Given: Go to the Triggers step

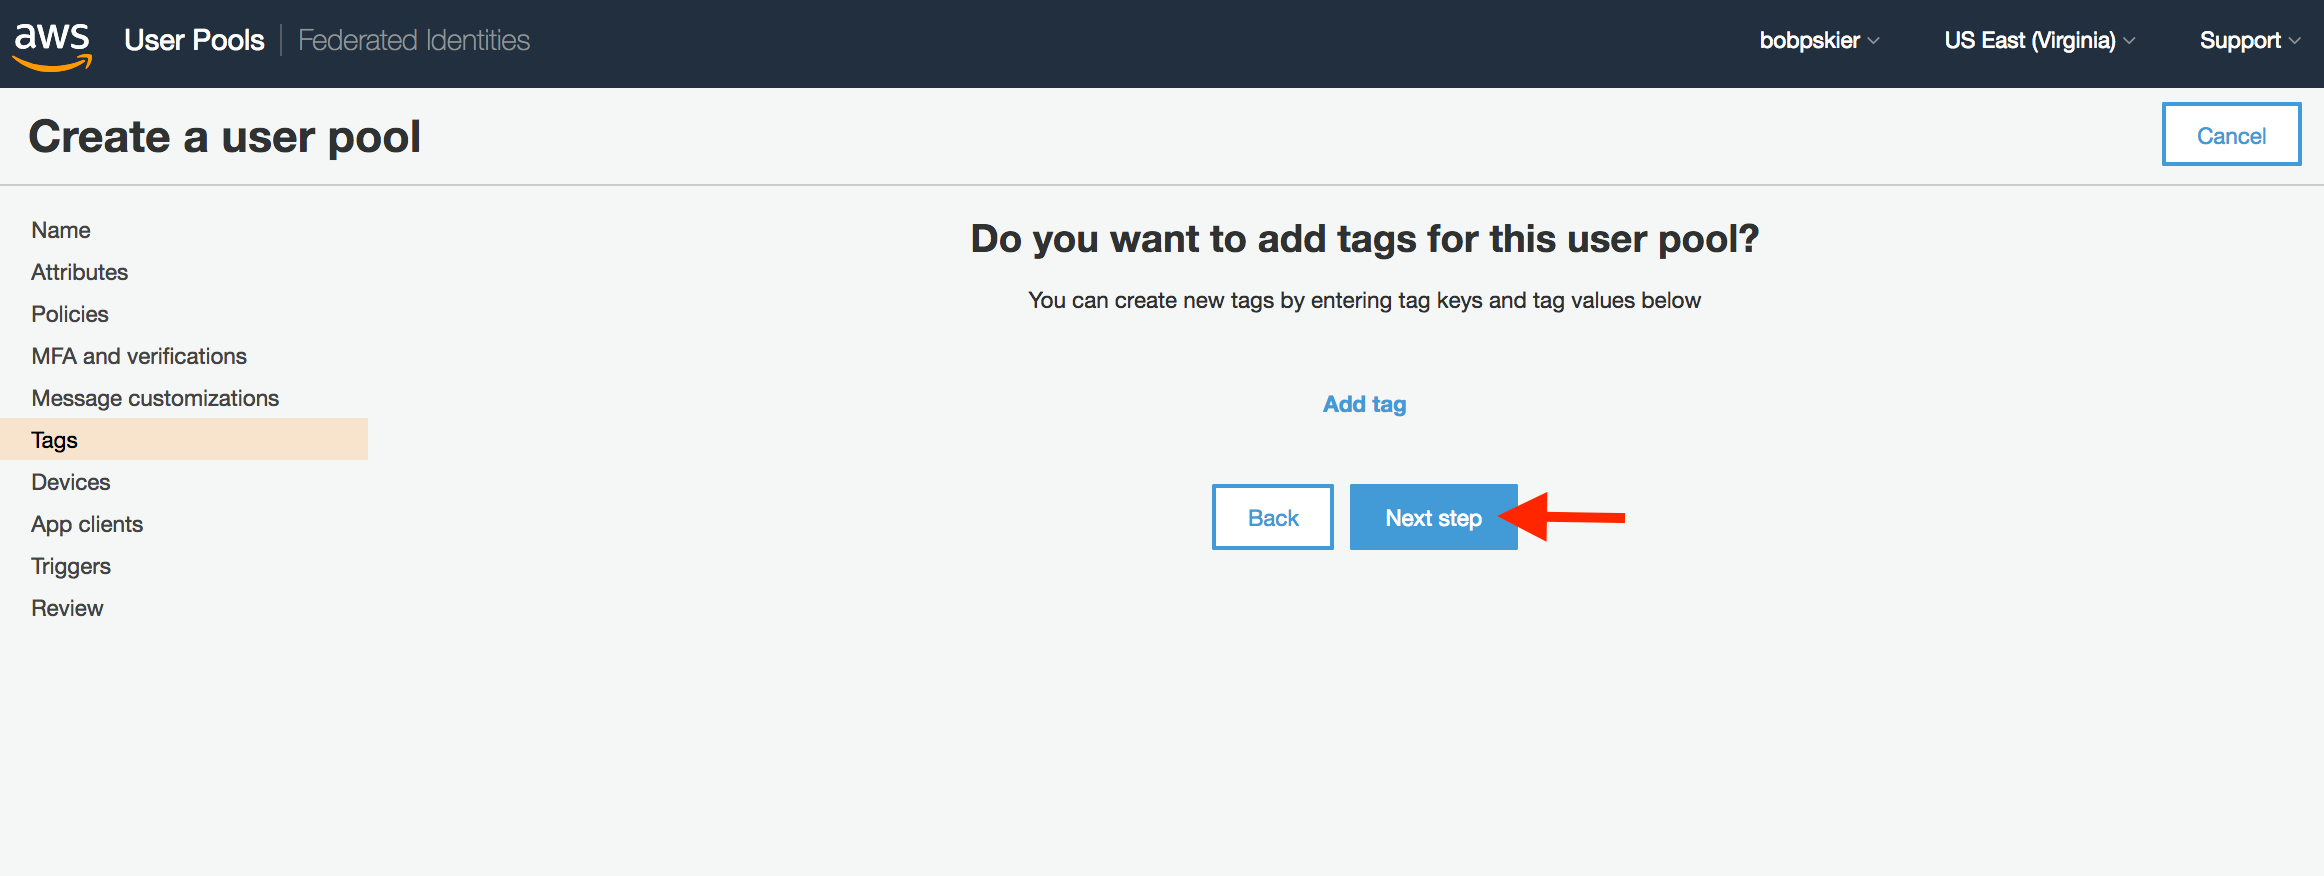Looking at the screenshot, I should 71,566.
